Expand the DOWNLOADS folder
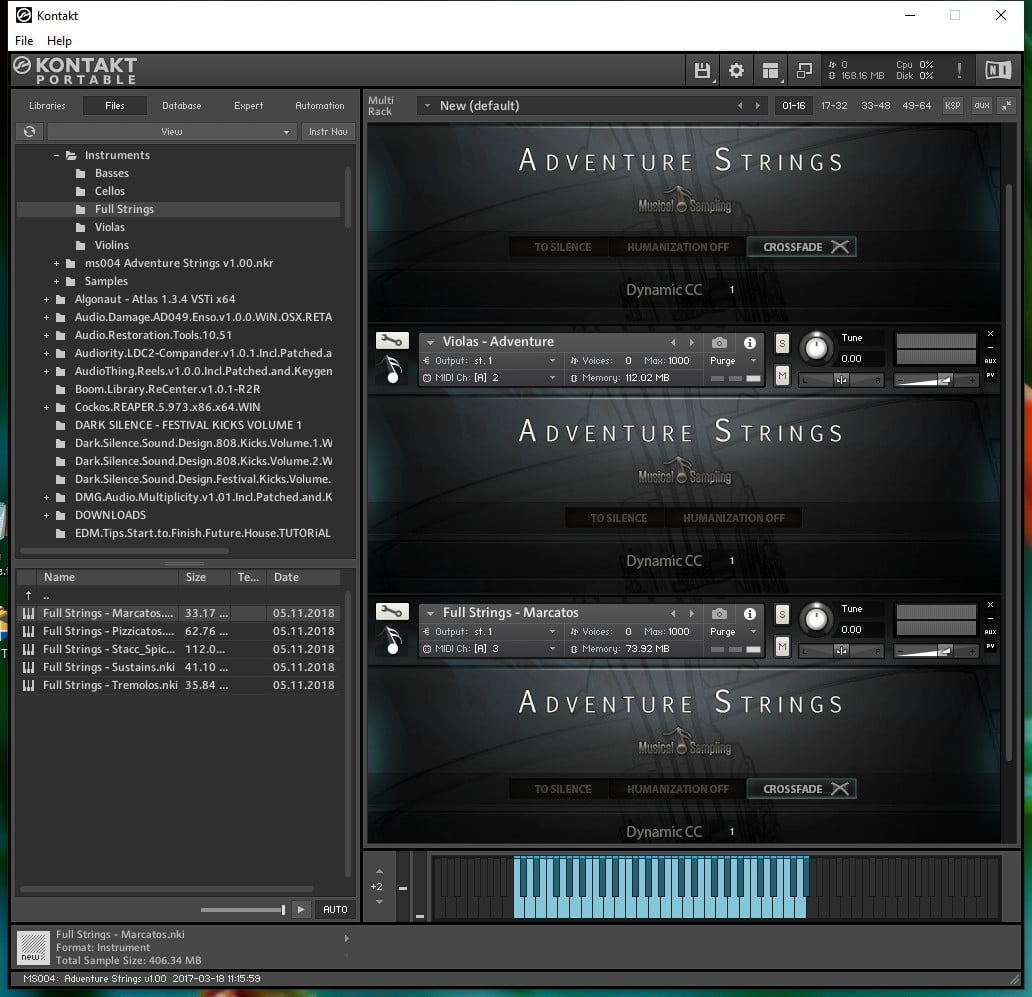This screenshot has height=997, width=1032. click(46, 515)
